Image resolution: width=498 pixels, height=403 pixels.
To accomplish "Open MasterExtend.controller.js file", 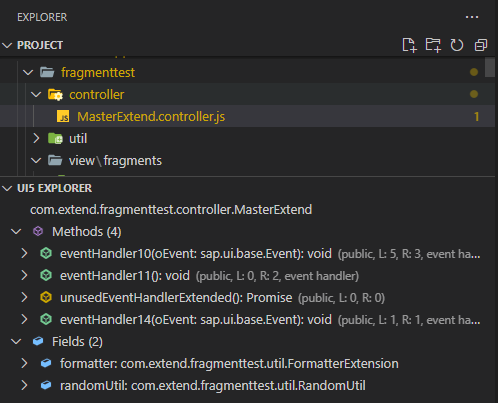I will pos(151,117).
